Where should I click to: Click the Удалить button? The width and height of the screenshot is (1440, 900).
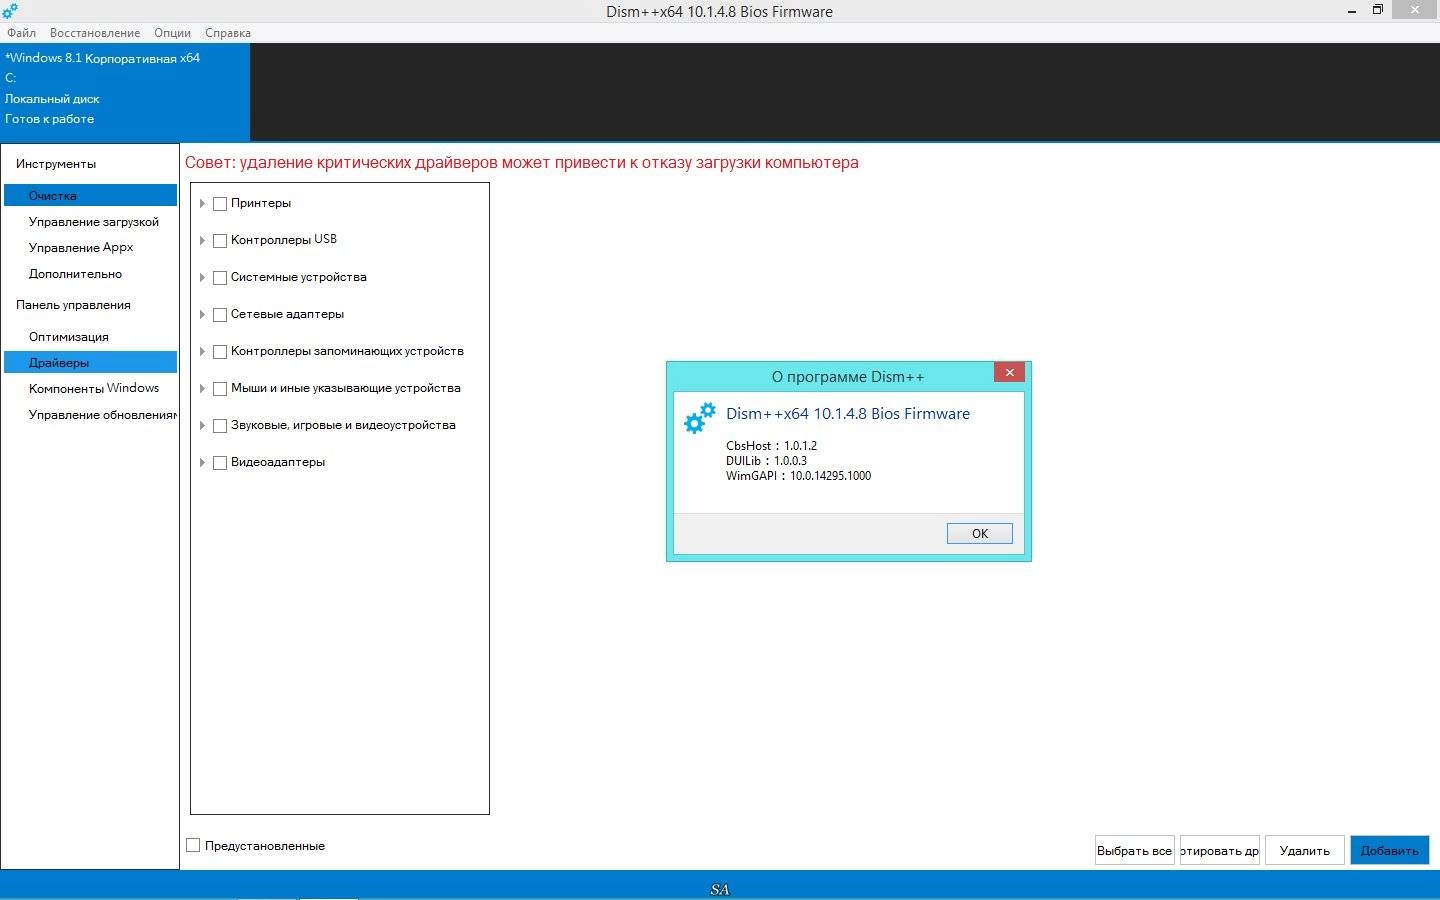[x=1304, y=851]
